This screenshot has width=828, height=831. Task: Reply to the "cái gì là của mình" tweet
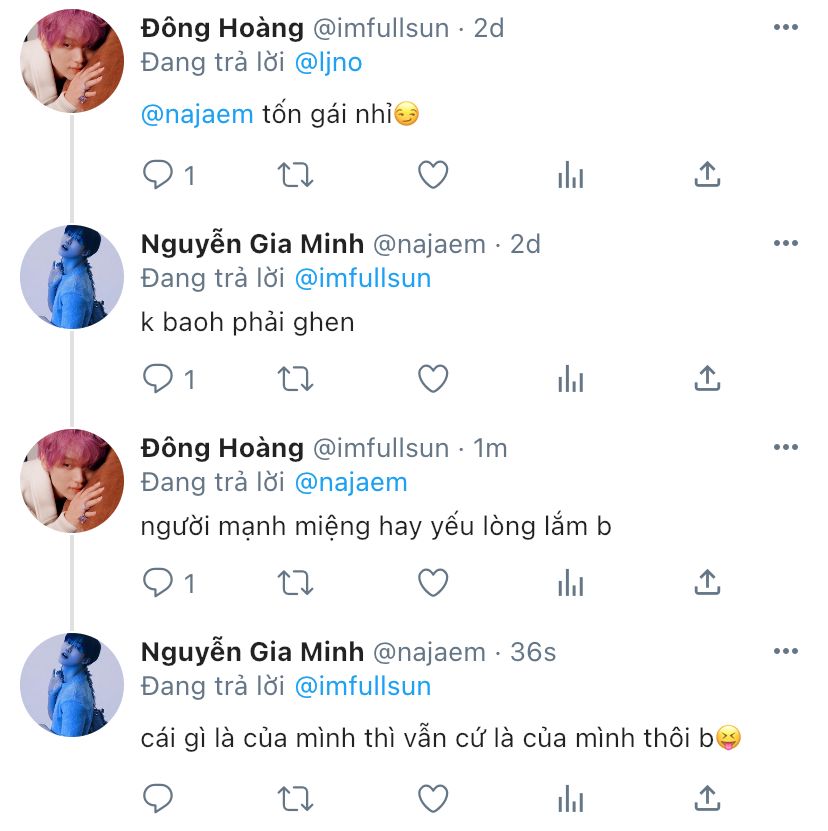pyautogui.click(x=159, y=798)
